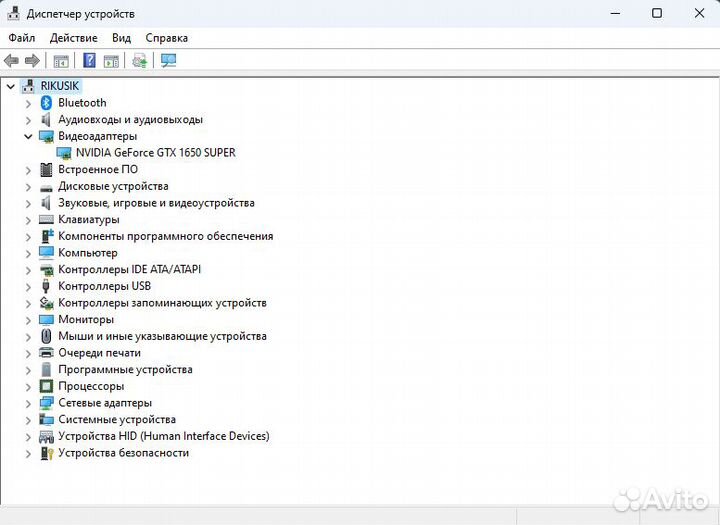Image resolution: width=720 pixels, height=525 pixels.
Task: Click the Дисковые устройства drive icon
Action: click(x=46, y=187)
